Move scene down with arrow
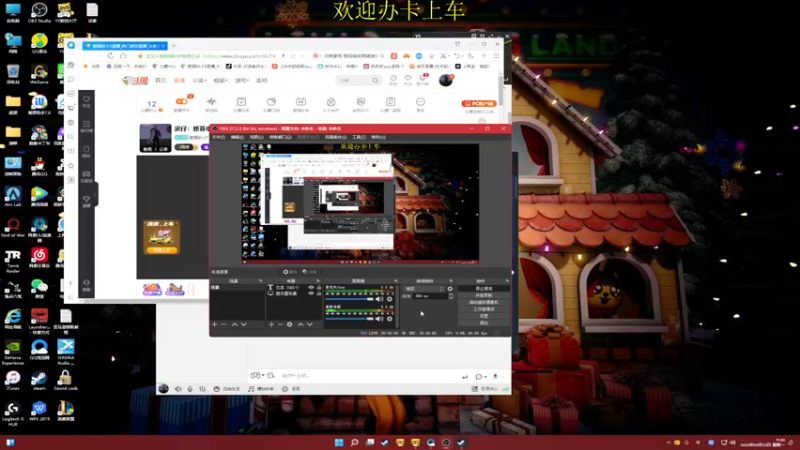Viewport: 800px width, 450px height. tap(244, 324)
